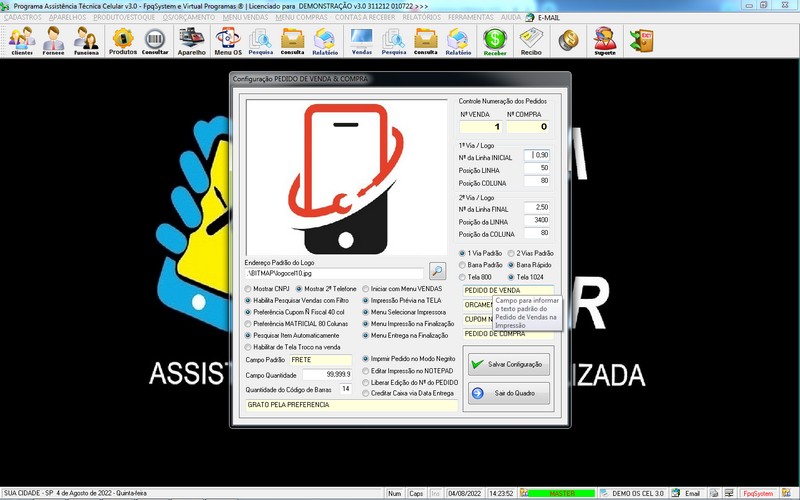Click the Nº VENDA number field
The height and width of the screenshot is (500, 800).
point(481,127)
